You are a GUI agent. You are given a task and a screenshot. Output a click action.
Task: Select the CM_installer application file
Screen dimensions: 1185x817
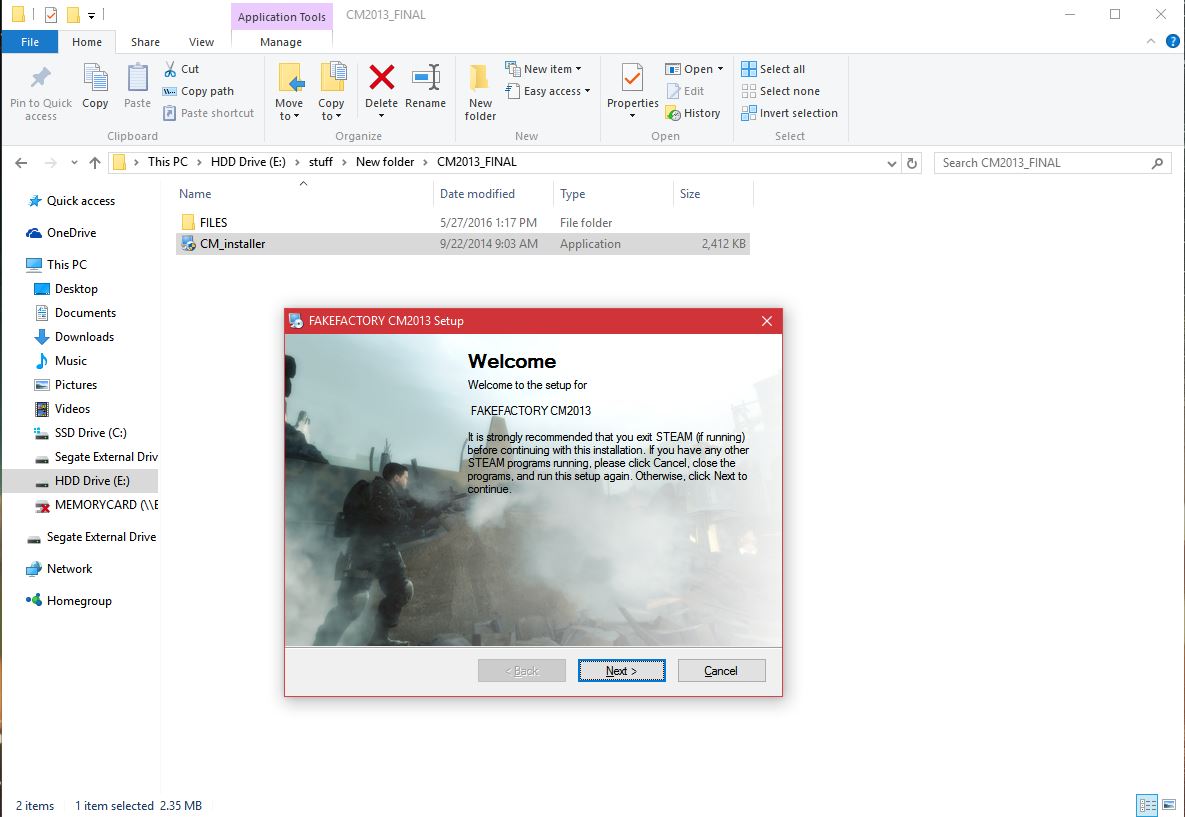click(x=463, y=243)
